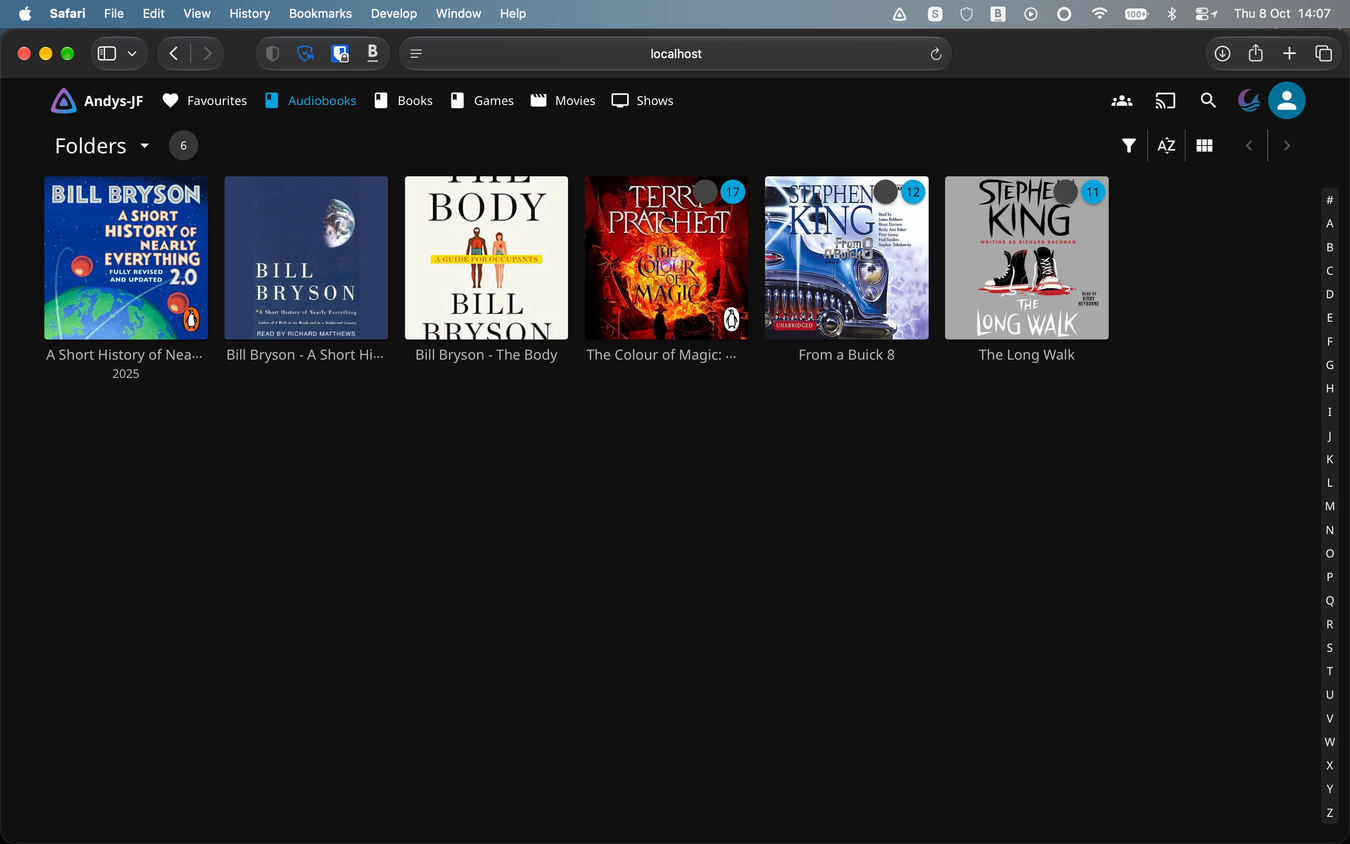This screenshot has height=844, width=1350.
Task: Click the Cast to device icon
Action: pos(1165,101)
